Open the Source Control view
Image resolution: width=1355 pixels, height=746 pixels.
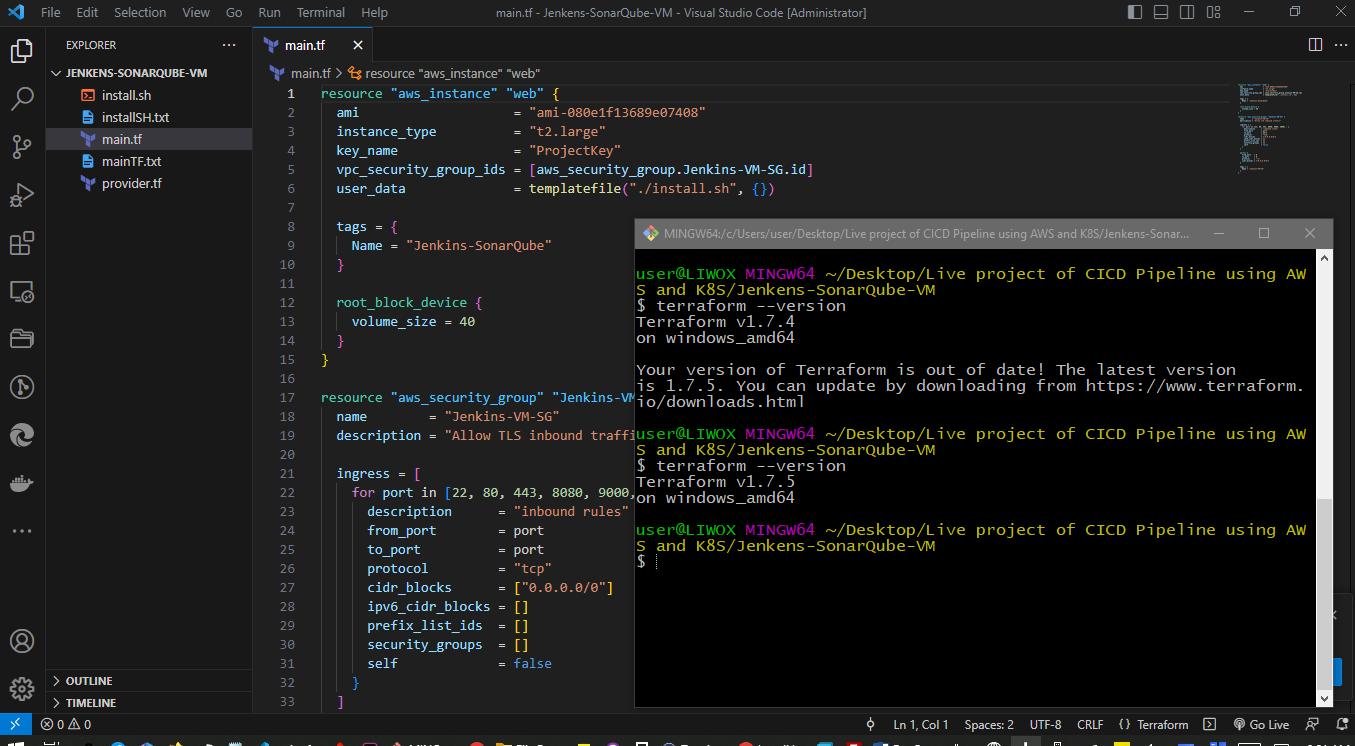[x=22, y=147]
